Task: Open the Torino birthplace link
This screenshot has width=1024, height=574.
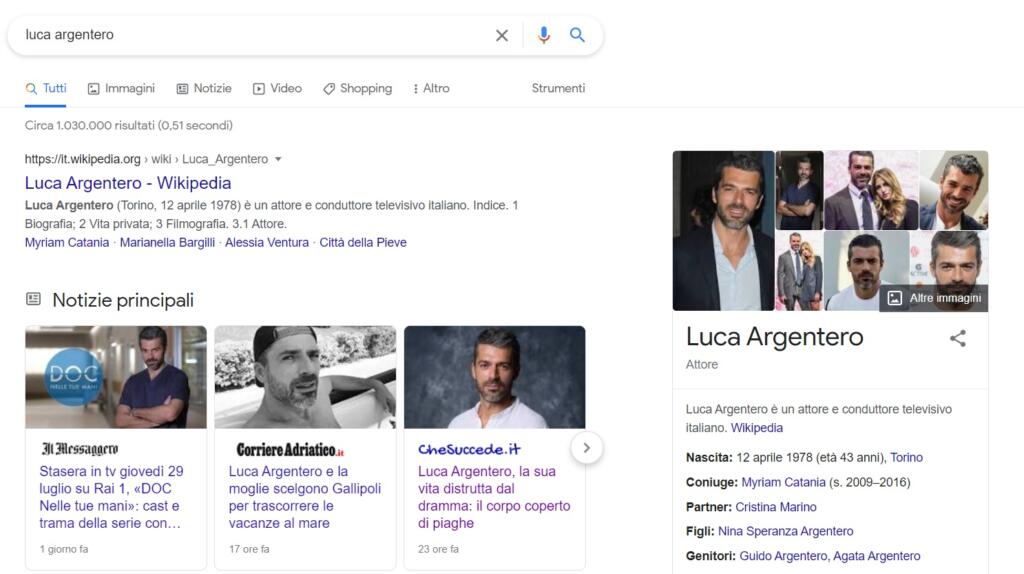Action: point(906,457)
